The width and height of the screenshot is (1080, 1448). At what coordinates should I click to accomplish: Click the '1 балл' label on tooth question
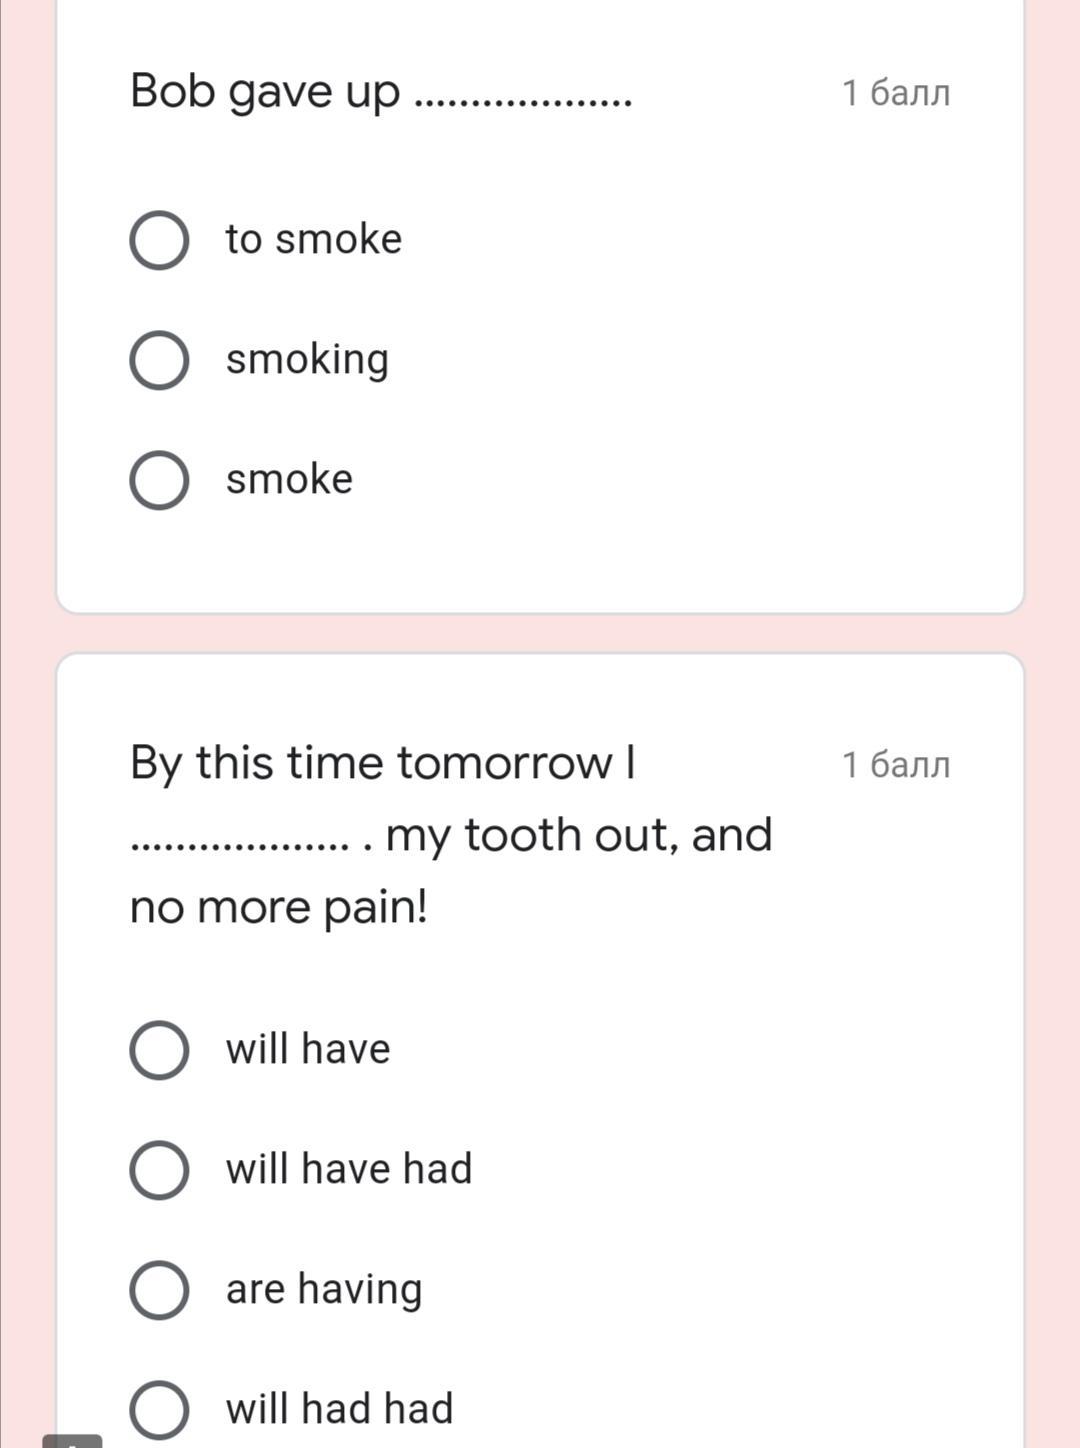pyautogui.click(x=895, y=765)
